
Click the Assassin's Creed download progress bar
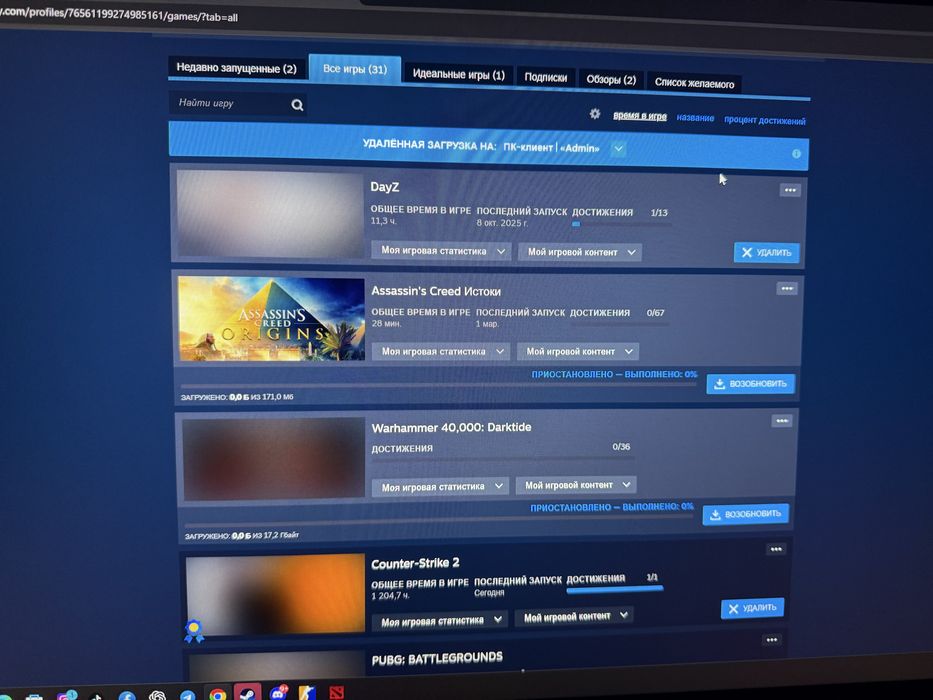[x=439, y=385]
